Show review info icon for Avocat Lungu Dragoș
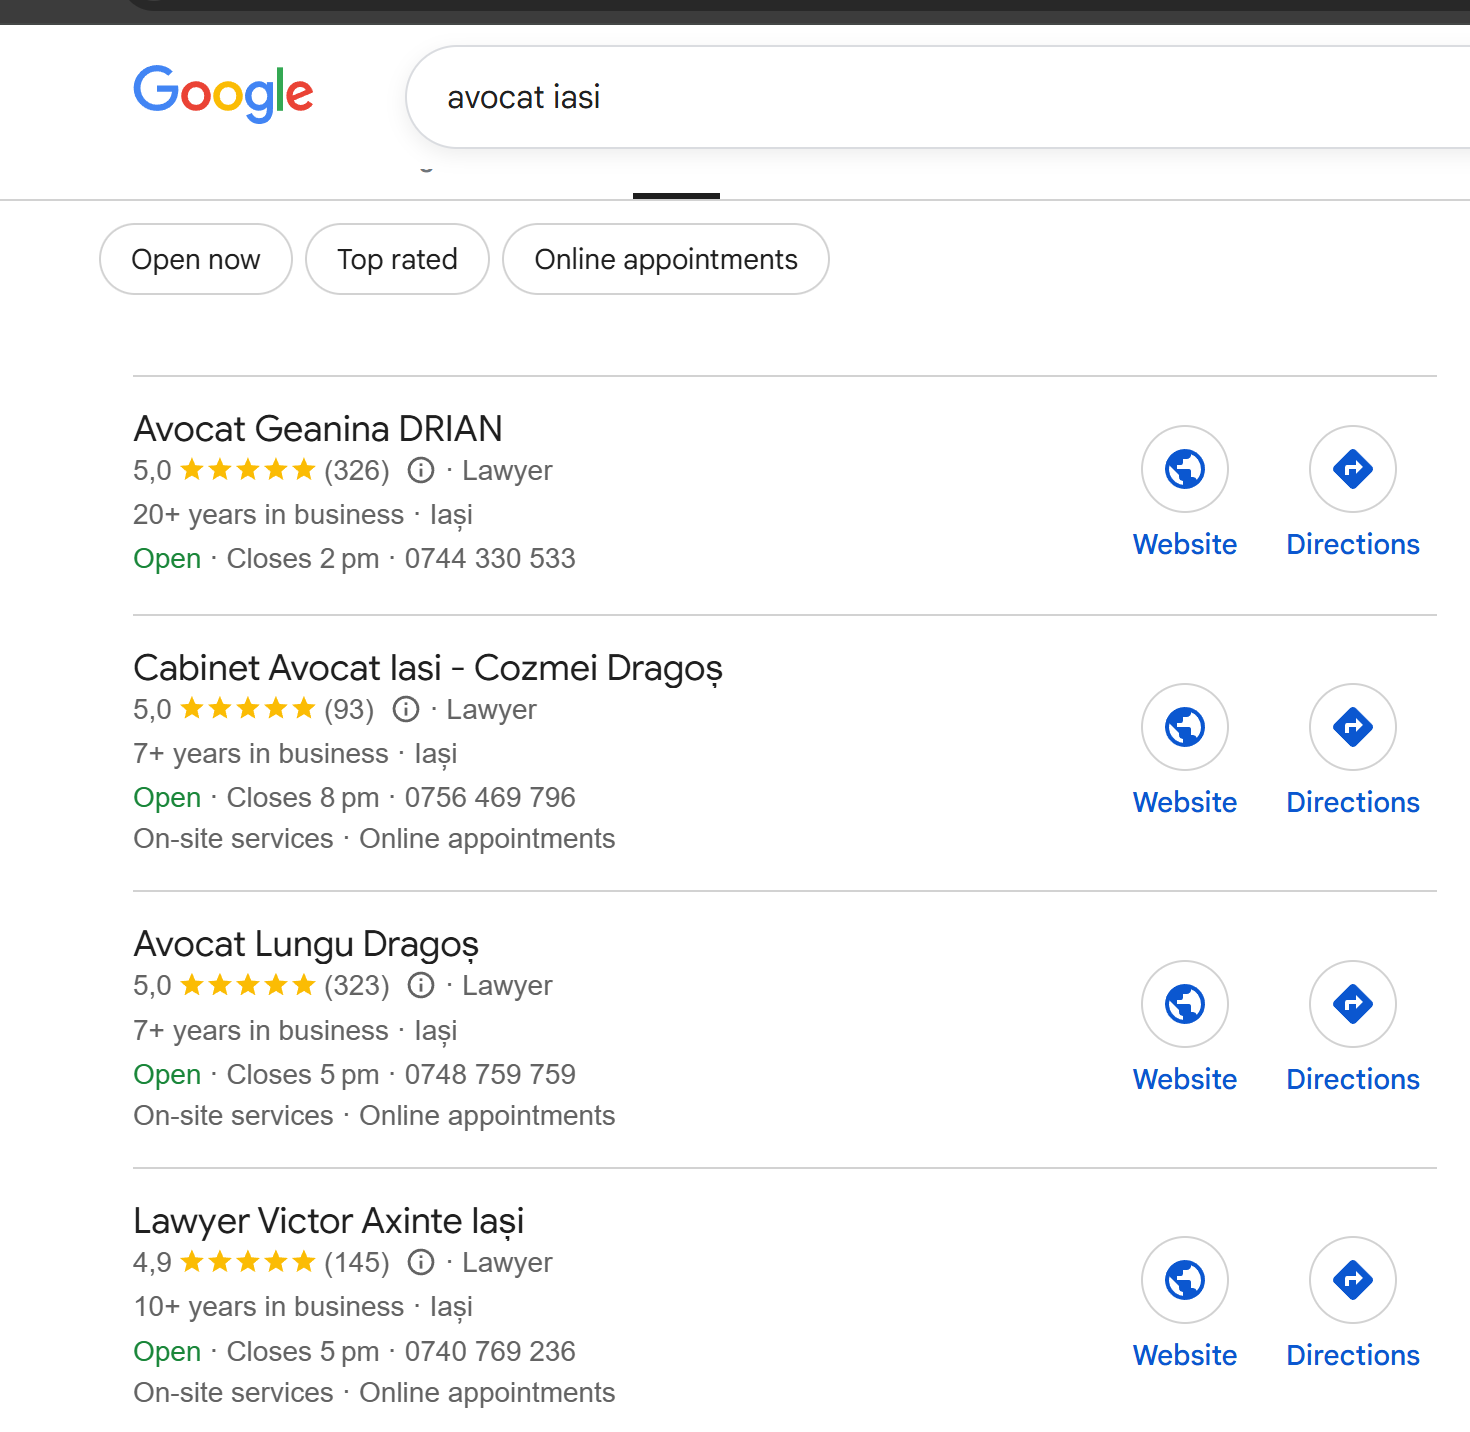The width and height of the screenshot is (1470, 1432). (421, 985)
